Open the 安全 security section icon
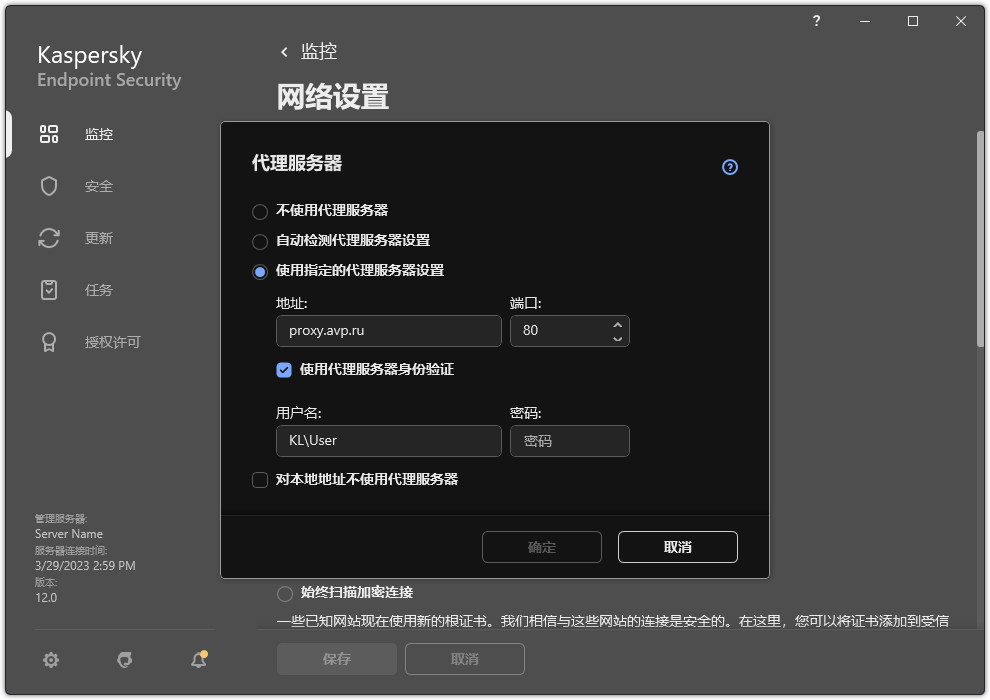Image resolution: width=990 pixels, height=700 pixels. tap(48, 185)
